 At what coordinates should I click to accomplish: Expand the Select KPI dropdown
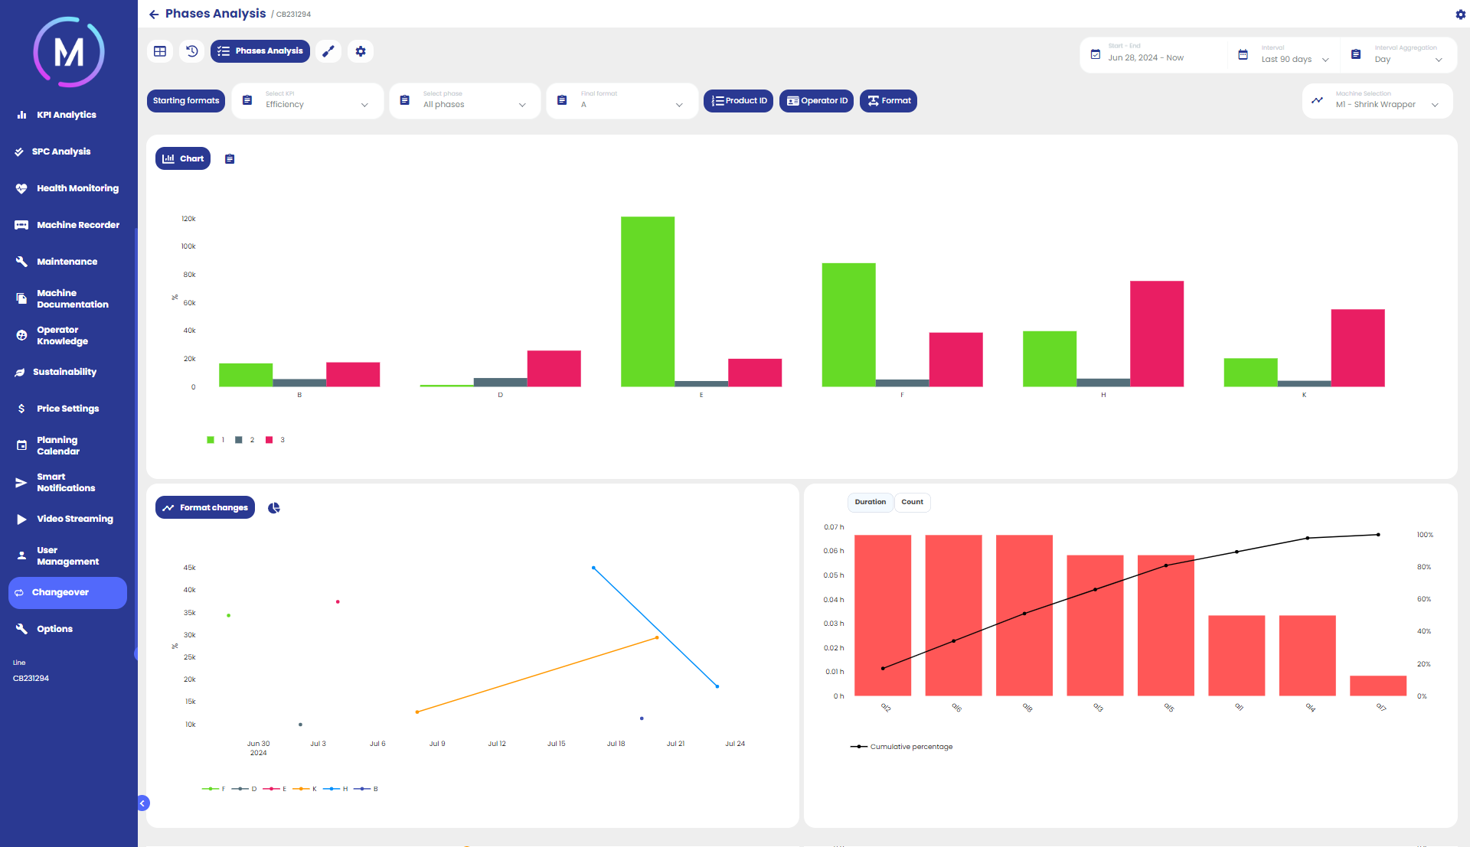point(308,101)
